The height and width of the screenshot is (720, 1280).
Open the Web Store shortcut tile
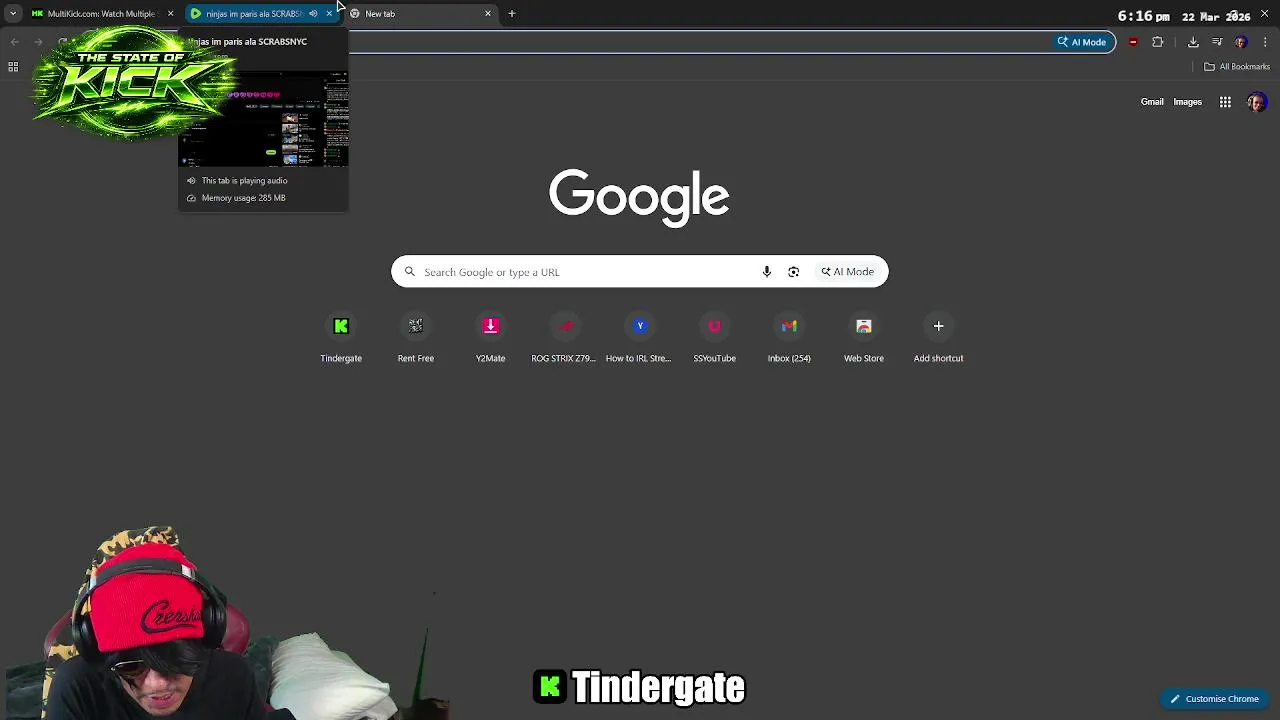[864, 339]
